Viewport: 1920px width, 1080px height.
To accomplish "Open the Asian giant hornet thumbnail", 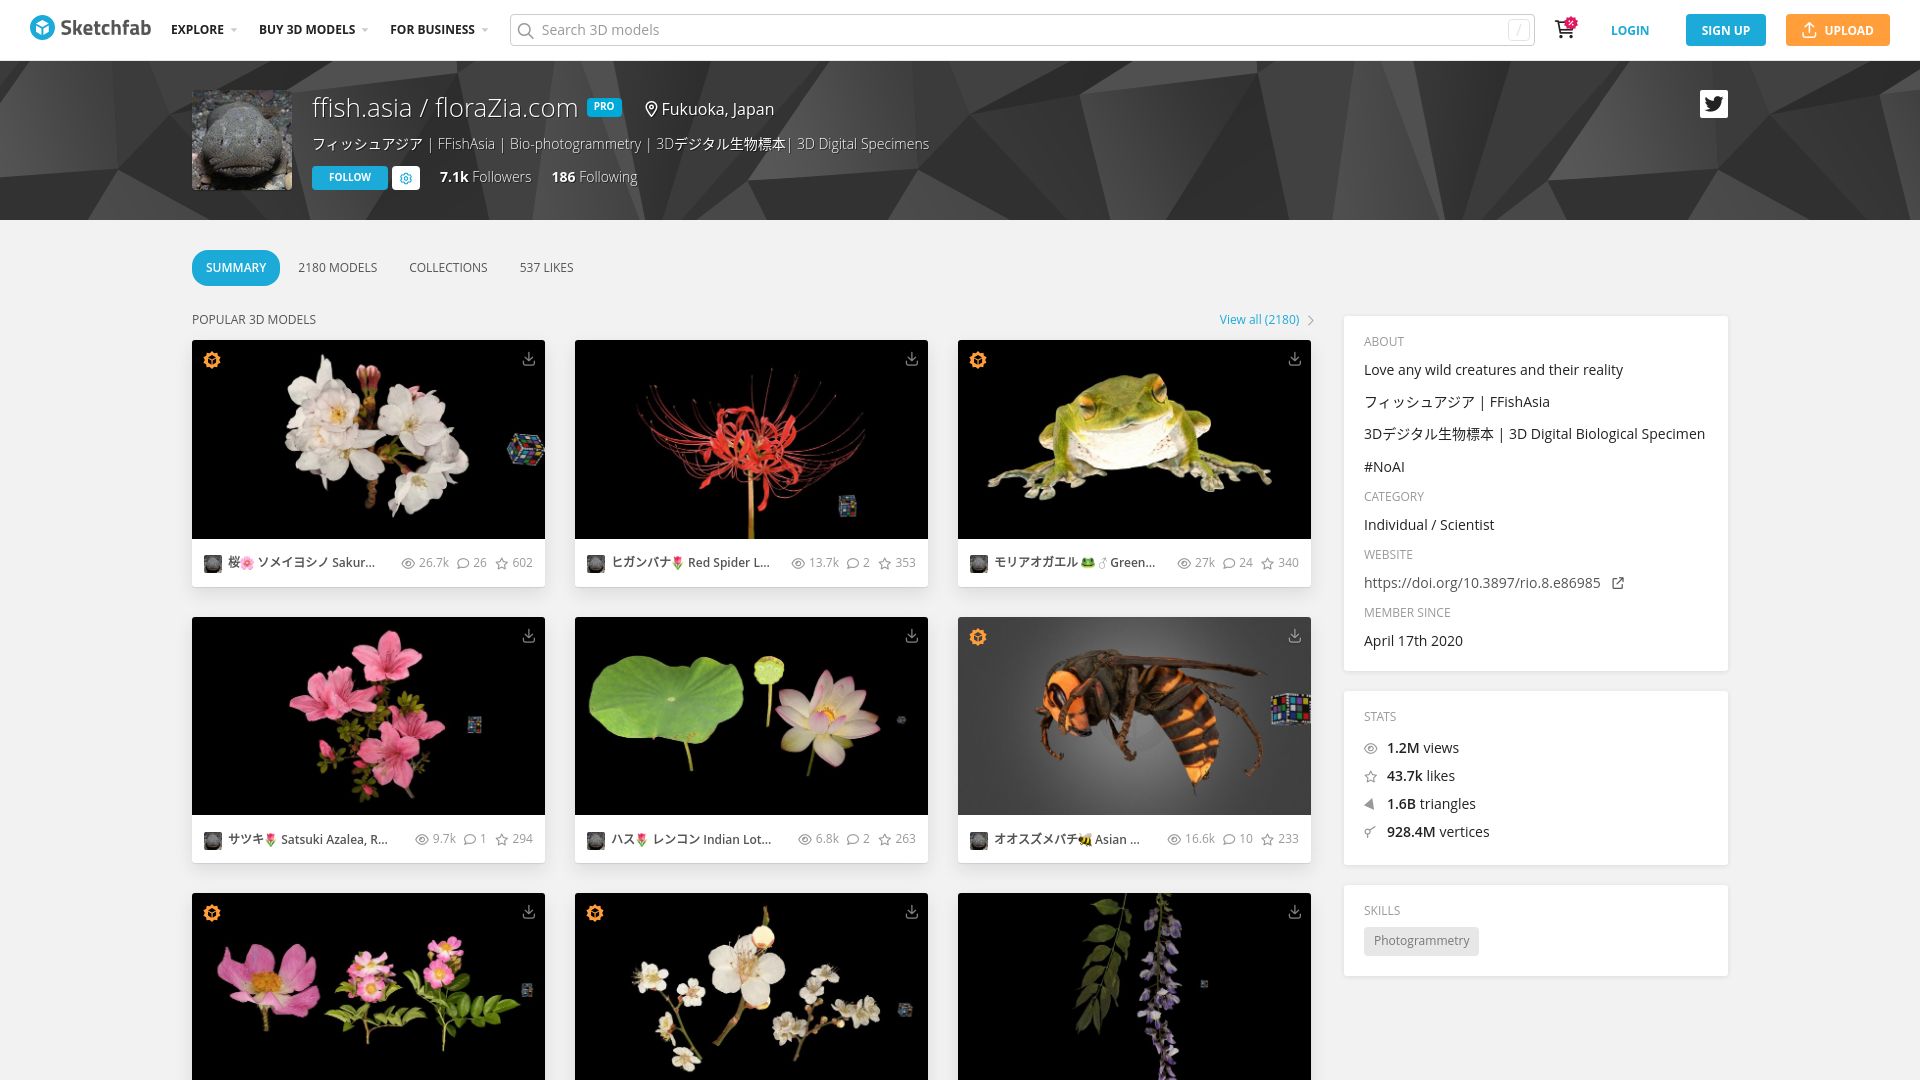I will click(1134, 716).
